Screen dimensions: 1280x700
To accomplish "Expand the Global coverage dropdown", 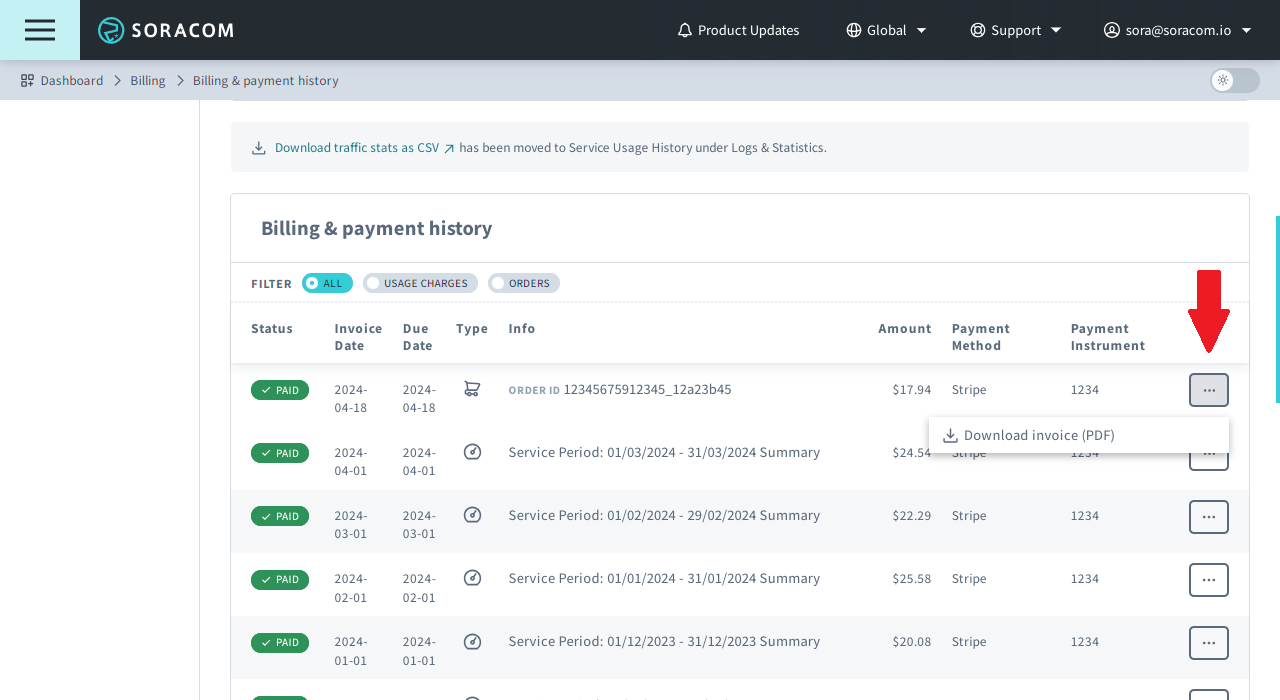I will [886, 30].
